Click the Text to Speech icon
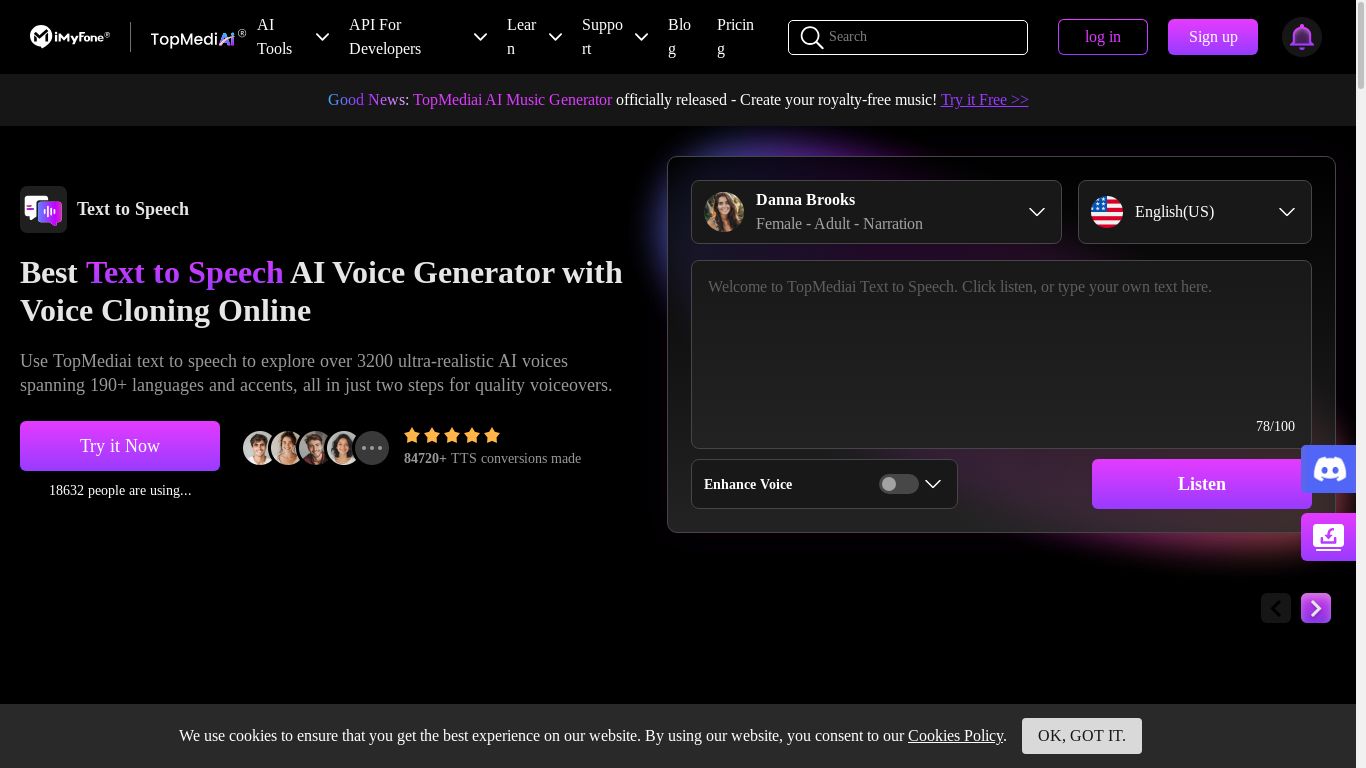 tap(43, 209)
